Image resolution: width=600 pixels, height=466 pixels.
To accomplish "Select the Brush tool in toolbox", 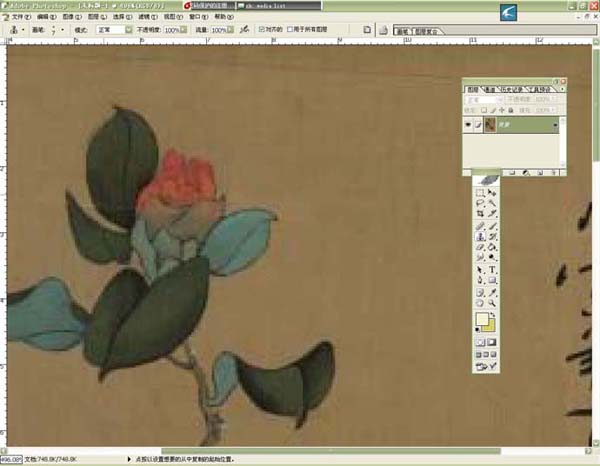I will pos(492,226).
